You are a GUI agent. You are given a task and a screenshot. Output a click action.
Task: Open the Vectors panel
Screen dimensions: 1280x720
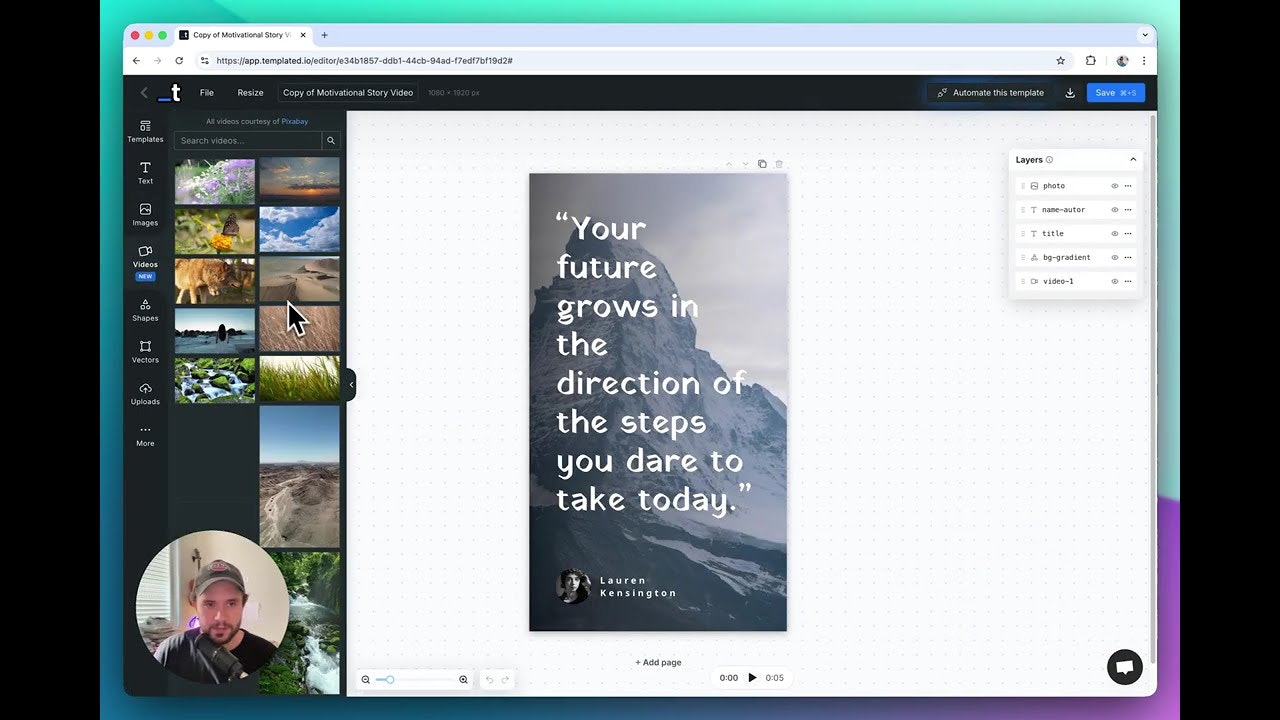click(145, 352)
